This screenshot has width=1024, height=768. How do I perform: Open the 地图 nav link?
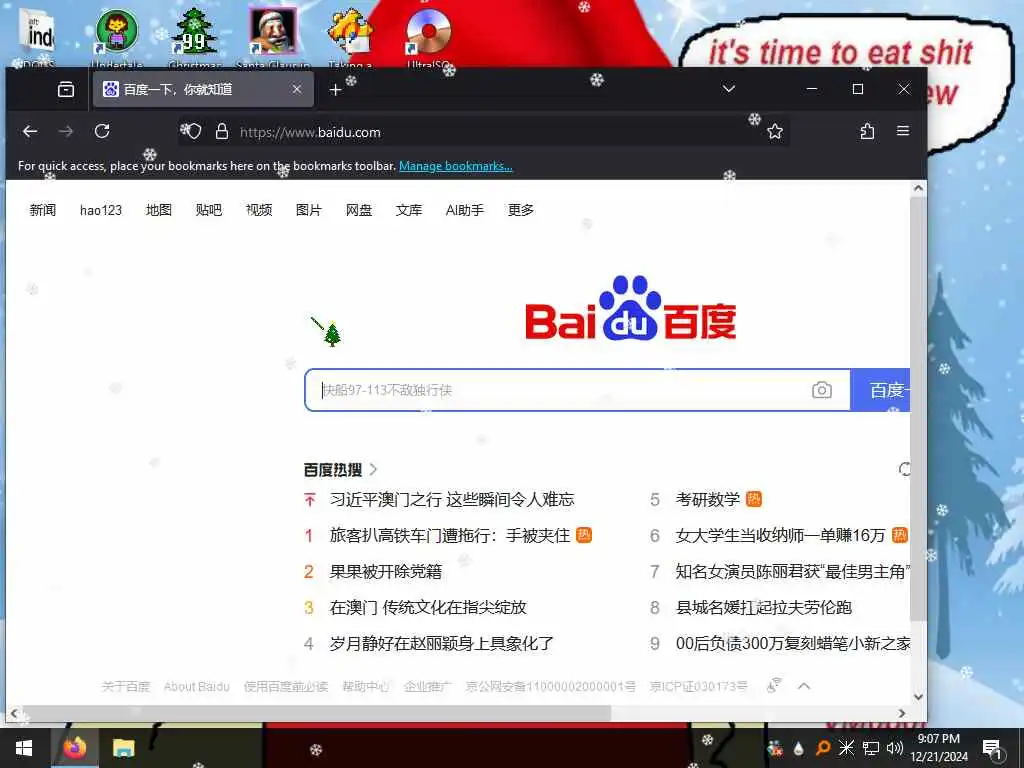click(159, 210)
